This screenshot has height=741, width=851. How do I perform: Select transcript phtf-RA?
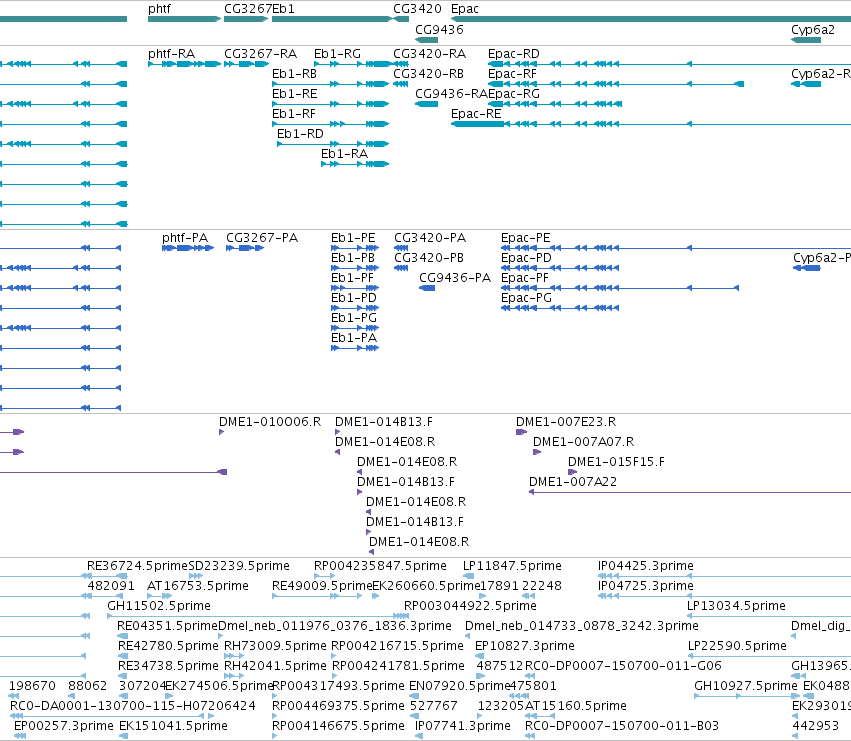[185, 64]
